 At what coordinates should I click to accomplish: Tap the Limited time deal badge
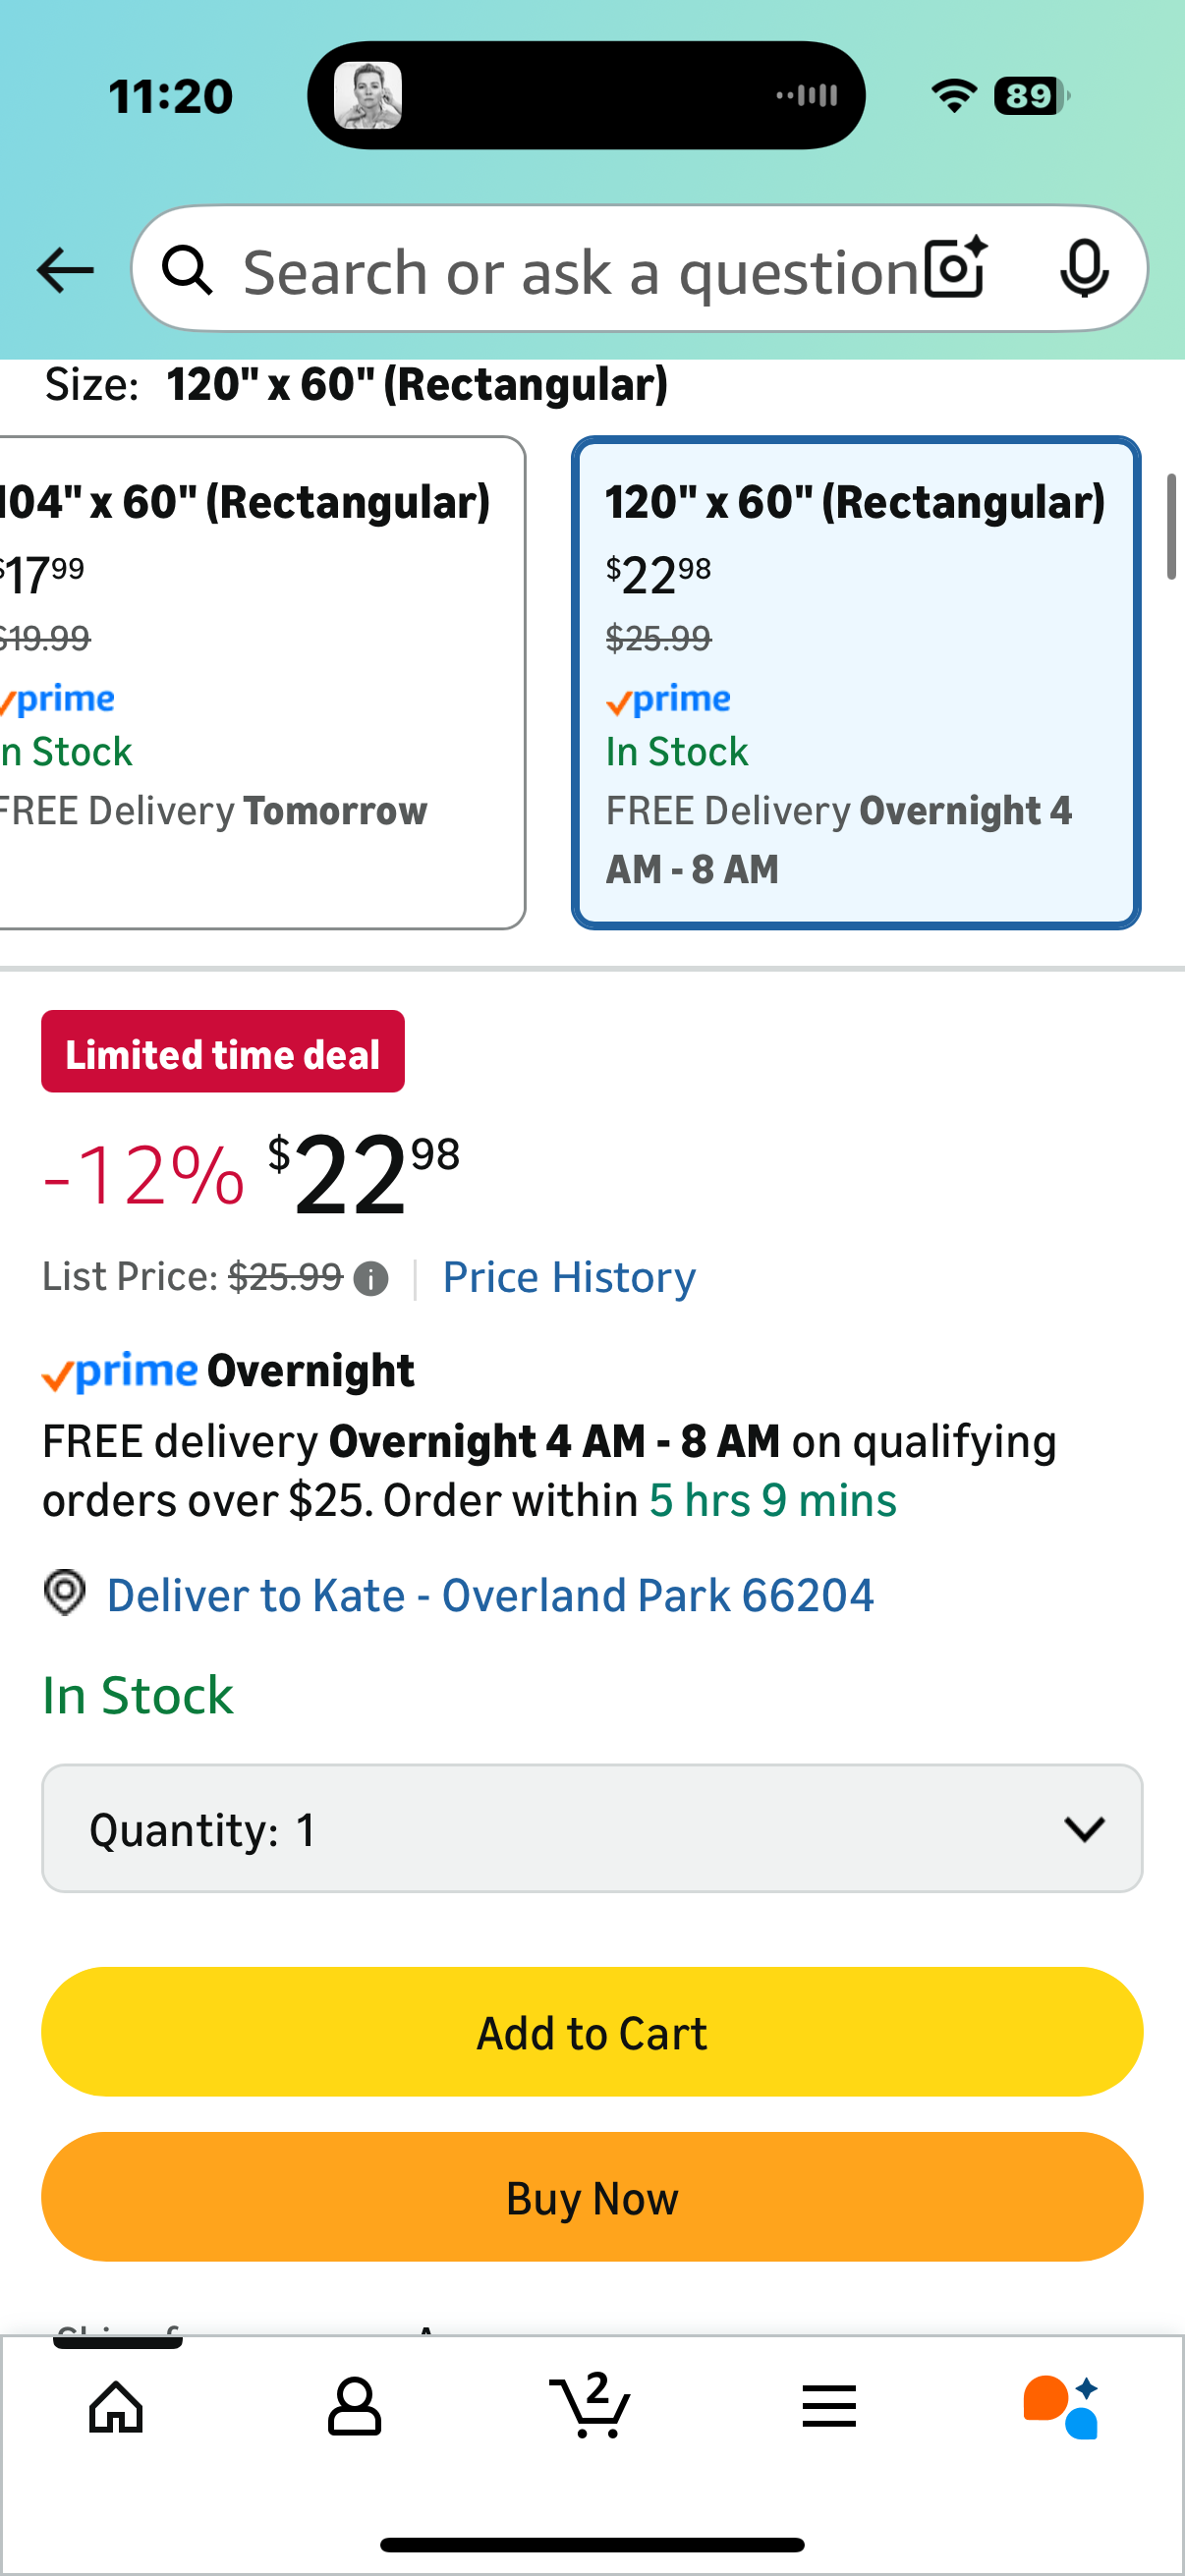(223, 1052)
